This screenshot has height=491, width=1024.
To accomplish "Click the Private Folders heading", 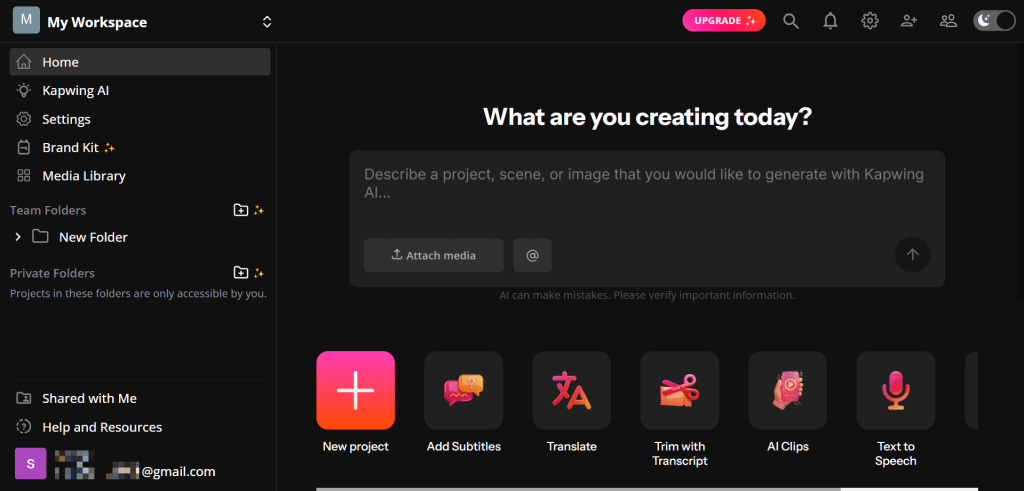I will pos(52,273).
